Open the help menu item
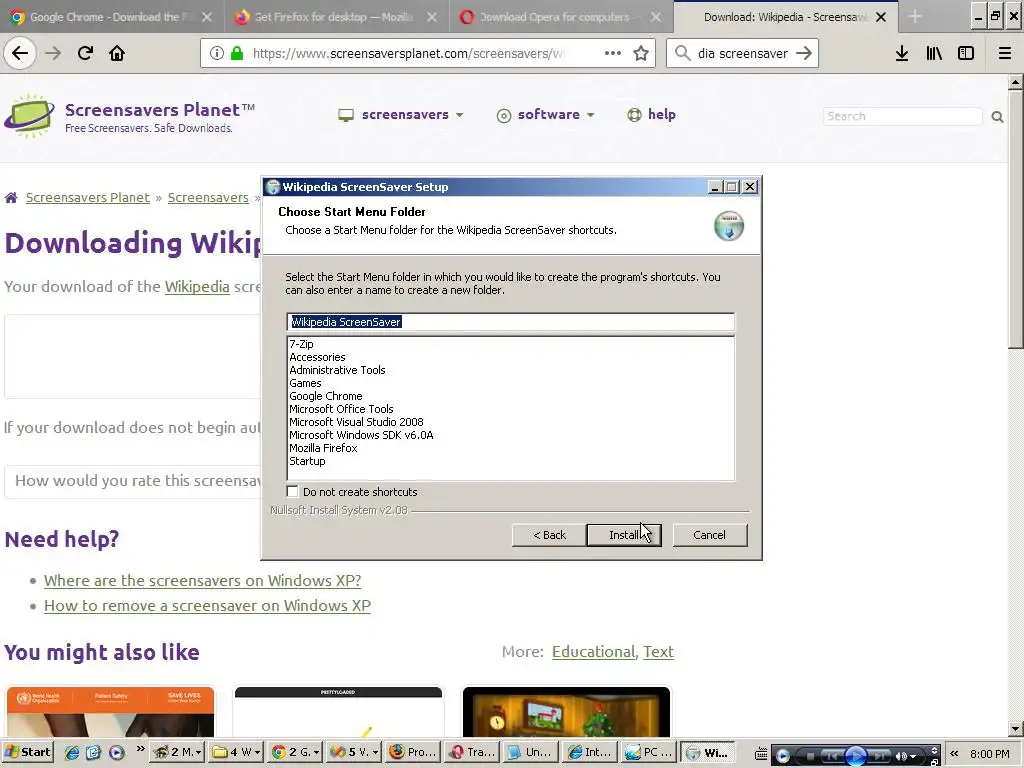1024x768 pixels. (652, 115)
